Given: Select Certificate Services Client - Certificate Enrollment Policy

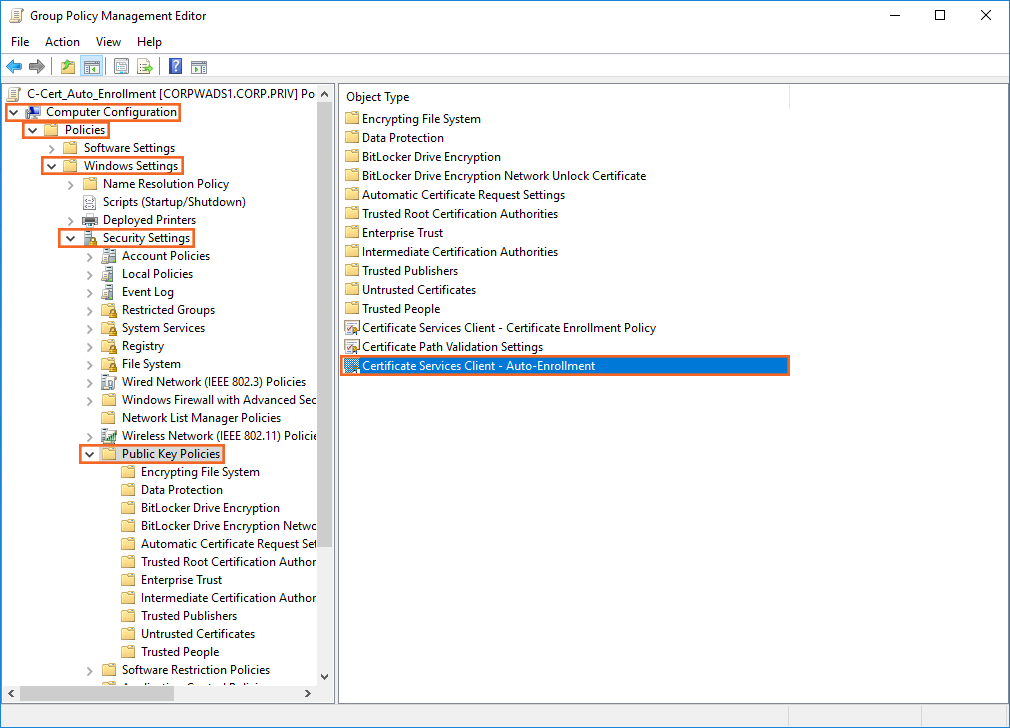Looking at the screenshot, I should (x=508, y=328).
